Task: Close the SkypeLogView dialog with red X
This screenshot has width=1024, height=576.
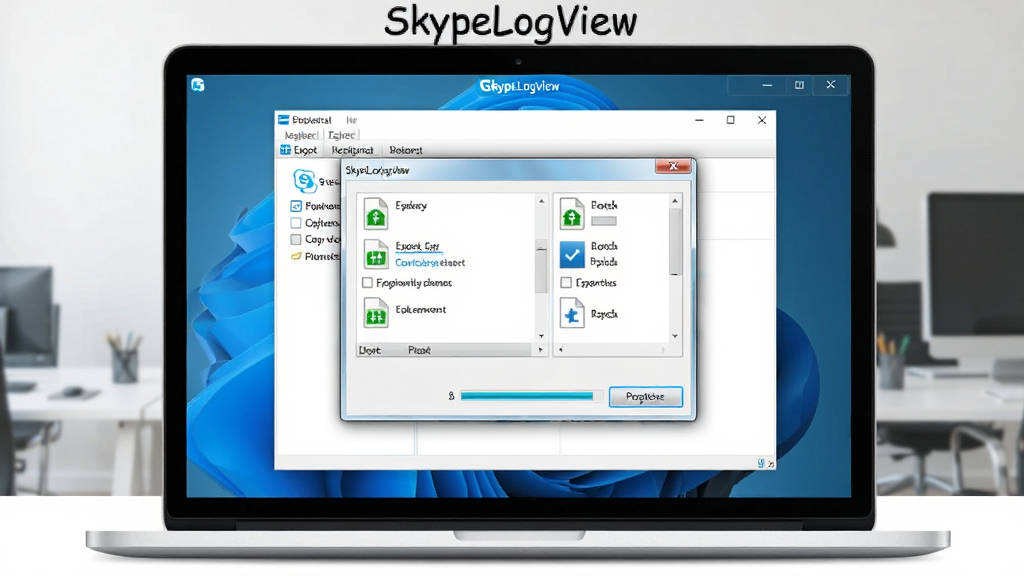Action: 673,166
